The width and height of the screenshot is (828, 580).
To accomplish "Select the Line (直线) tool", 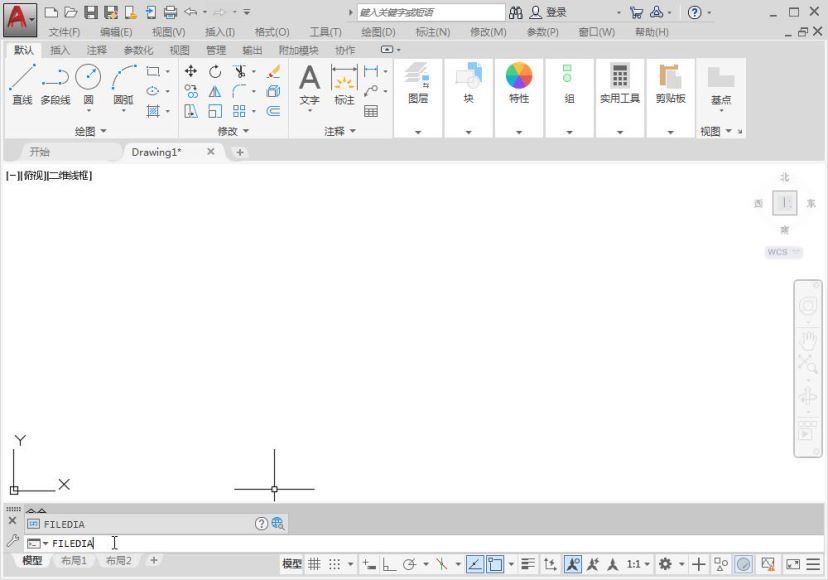I will [x=22, y=85].
